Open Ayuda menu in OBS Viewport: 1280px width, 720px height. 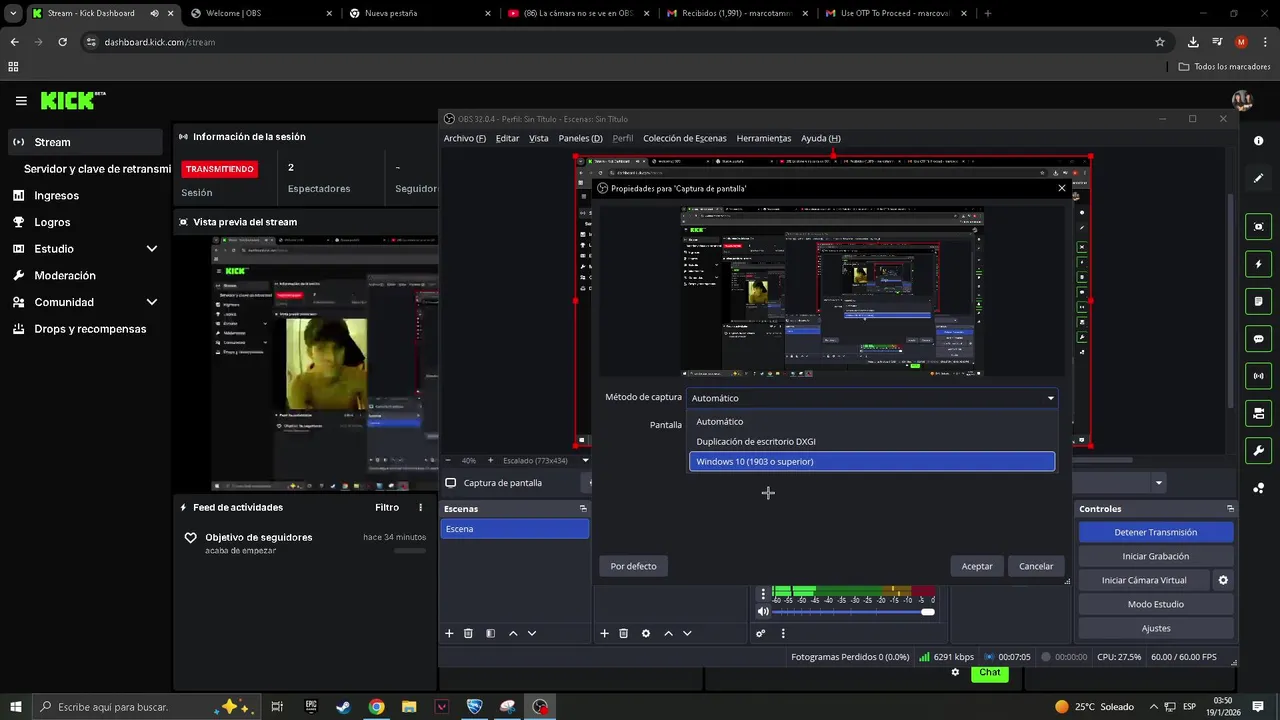point(821,138)
